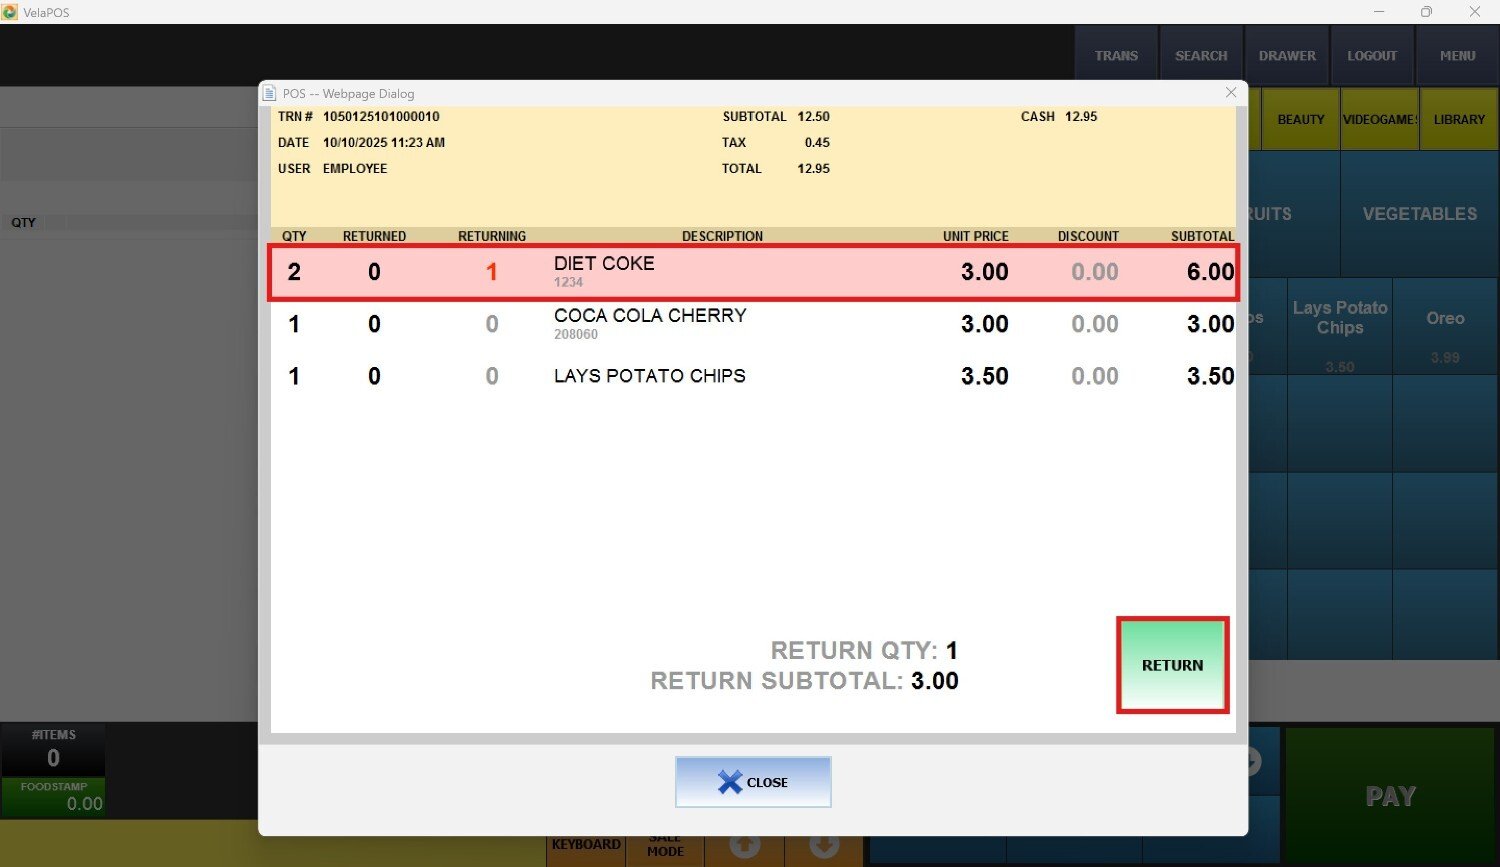Close the POS webpage dialog via X
This screenshot has width=1500, height=867.
[1231, 93]
